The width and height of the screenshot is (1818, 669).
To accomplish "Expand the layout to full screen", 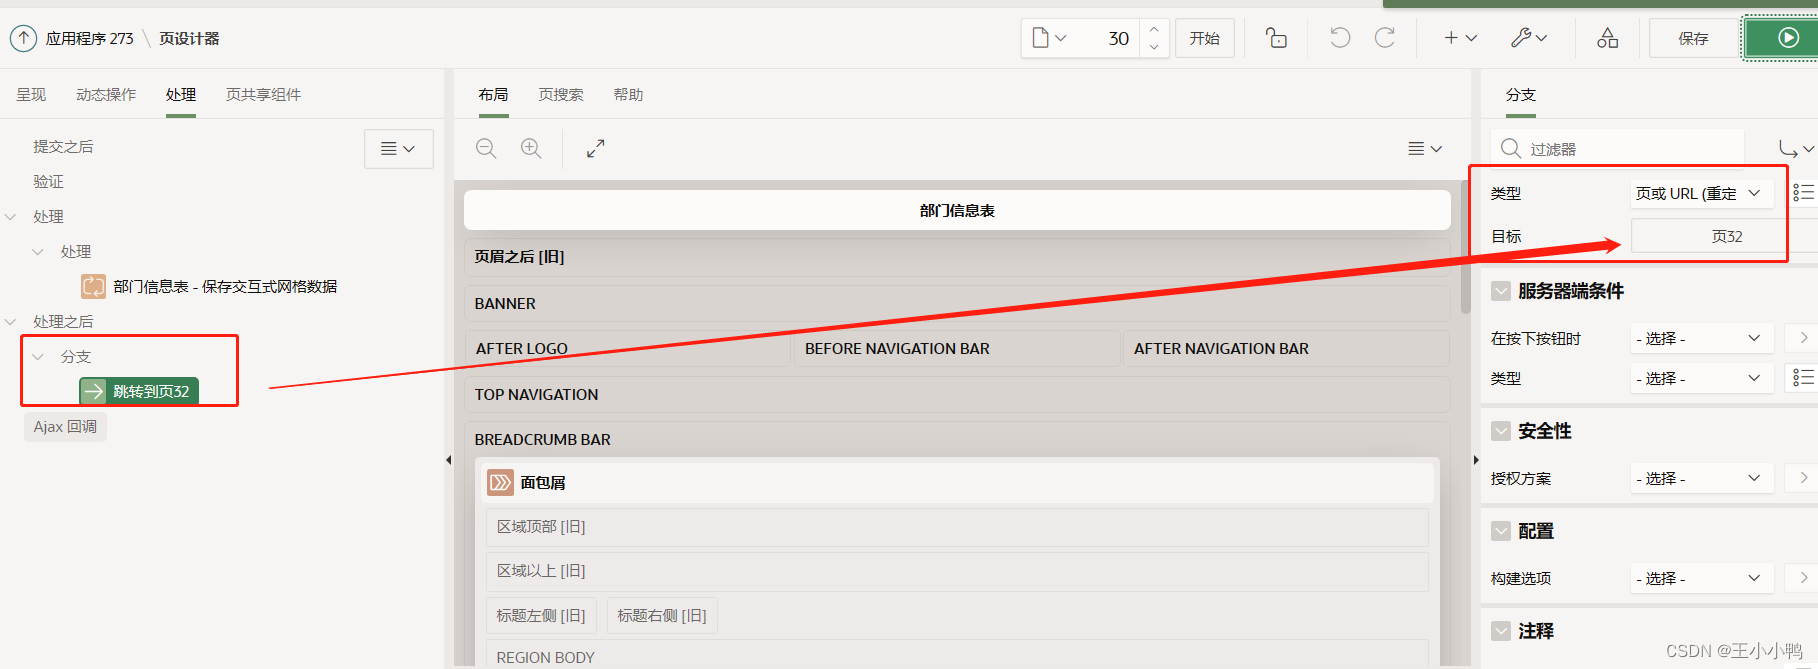I will [596, 149].
